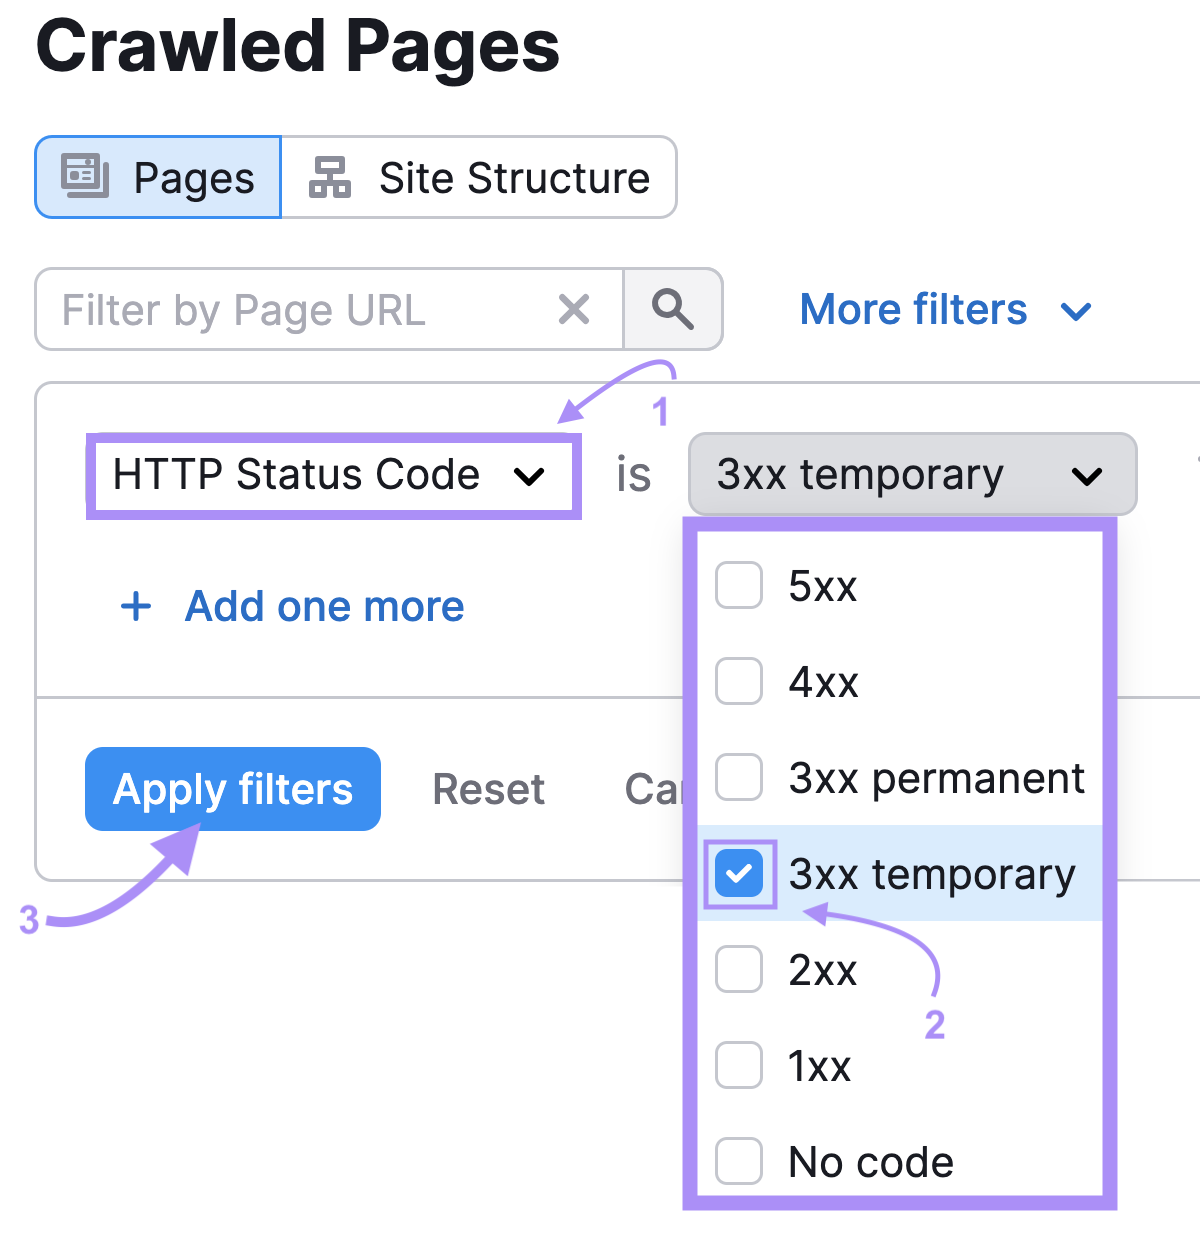Check the 1xx checkbox

[x=738, y=1065]
